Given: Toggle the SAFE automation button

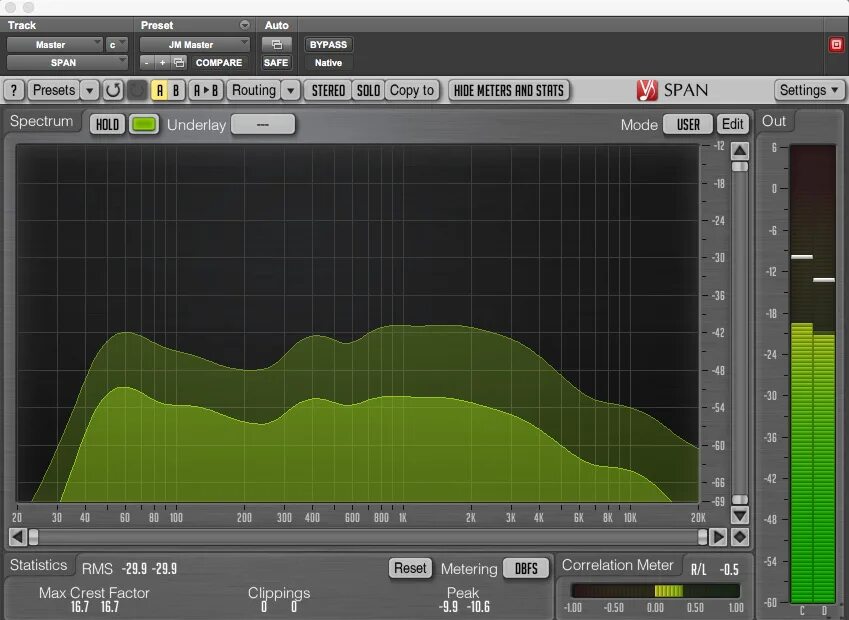Looking at the screenshot, I should [276, 63].
